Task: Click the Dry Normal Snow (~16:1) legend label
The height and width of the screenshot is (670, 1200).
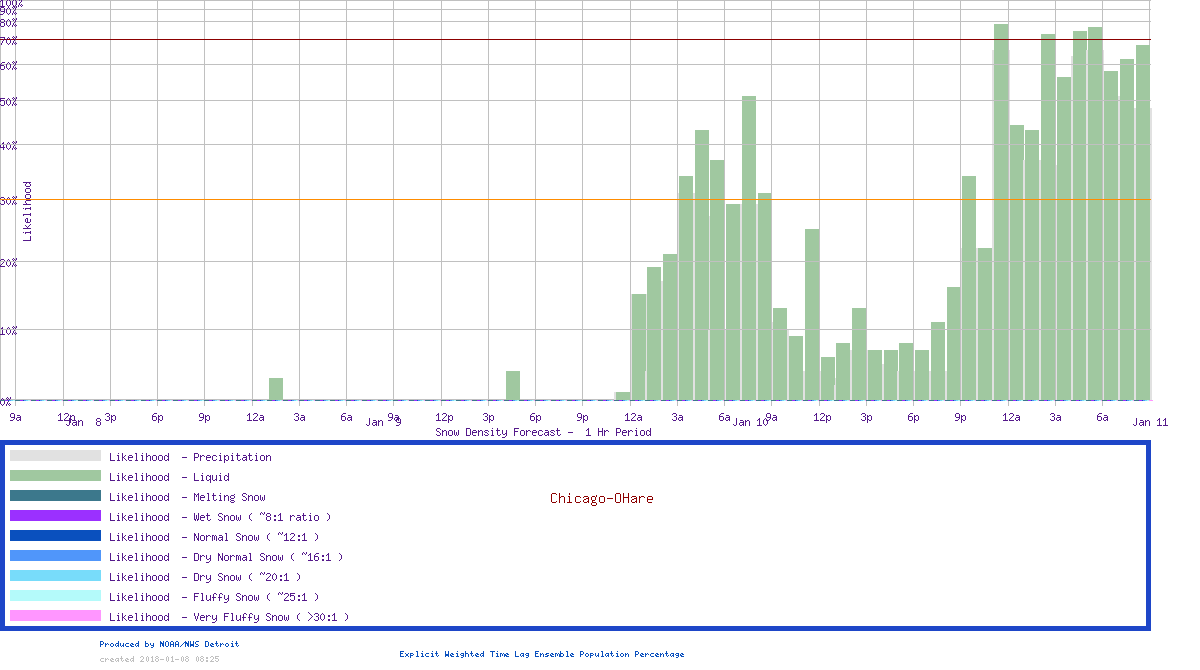Action: coord(226,557)
